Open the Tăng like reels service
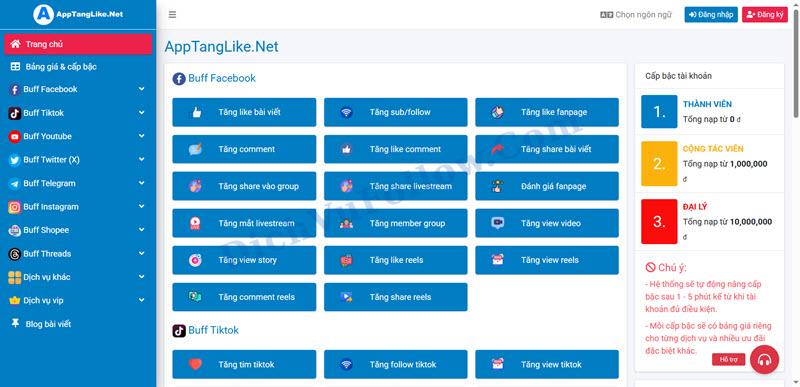 [x=395, y=260]
